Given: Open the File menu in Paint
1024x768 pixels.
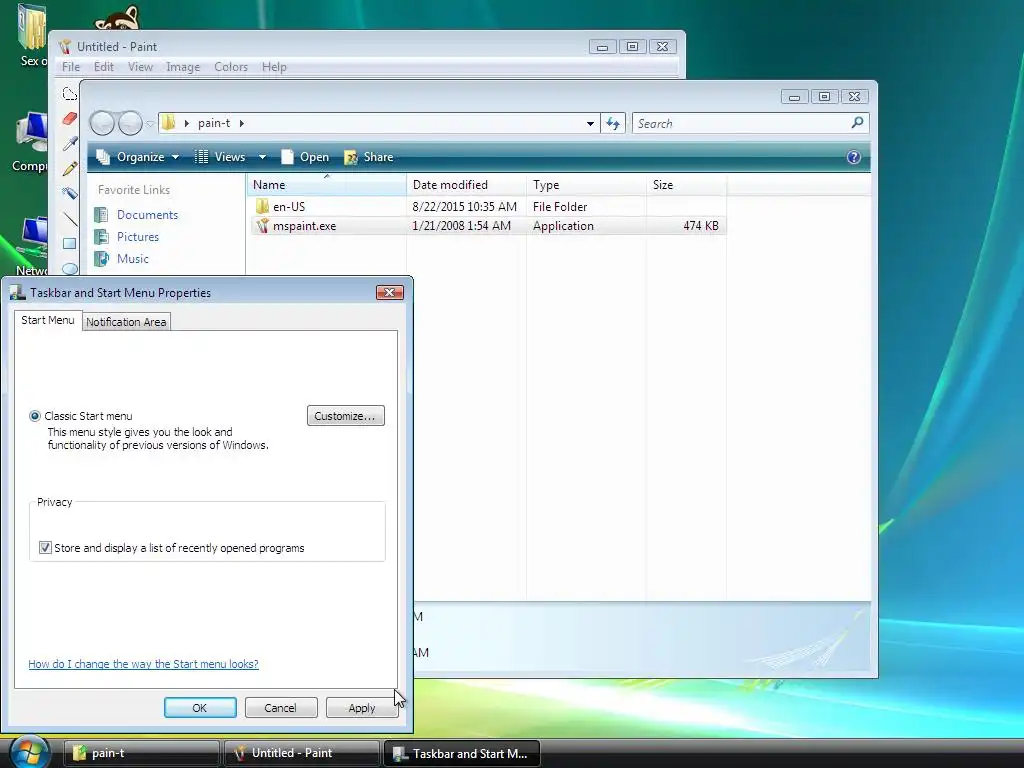Looking at the screenshot, I should click(71, 67).
